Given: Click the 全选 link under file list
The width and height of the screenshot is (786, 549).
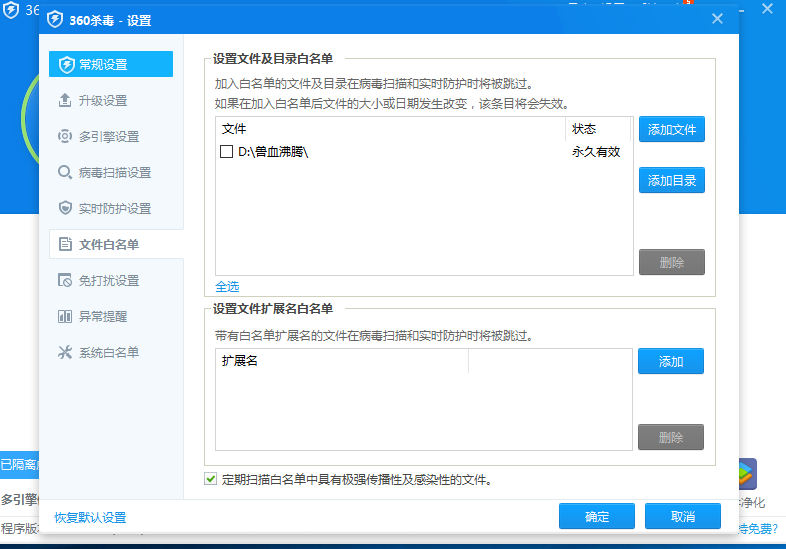Looking at the screenshot, I should (x=227, y=286).
